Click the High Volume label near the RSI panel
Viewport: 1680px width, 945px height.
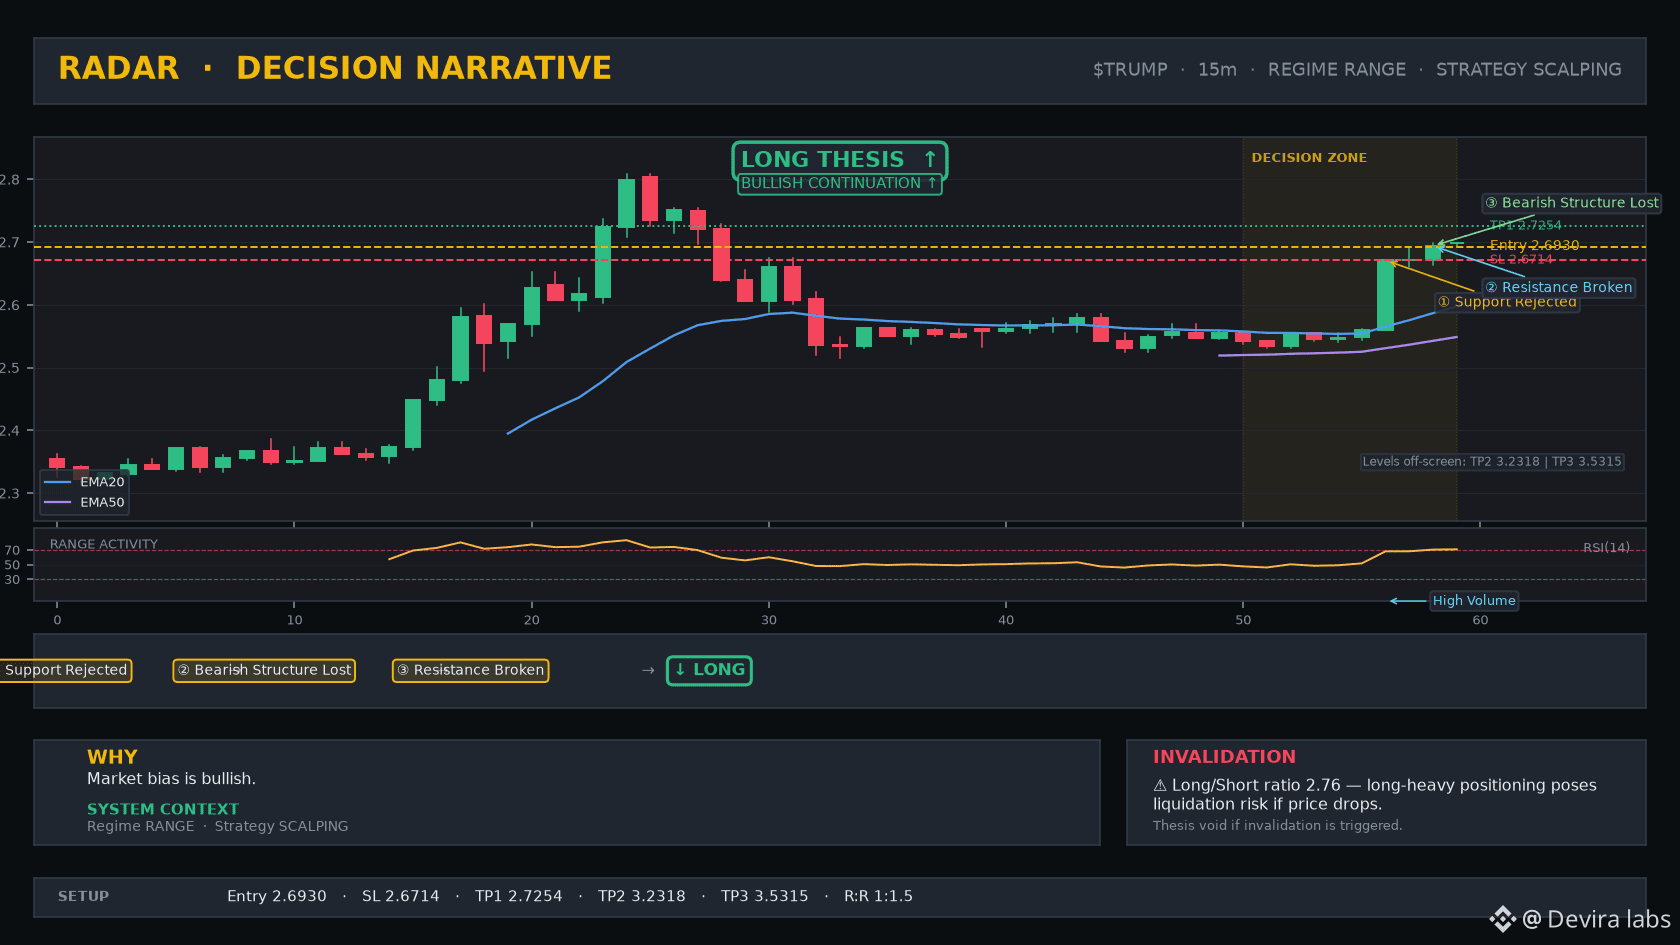(x=1474, y=601)
